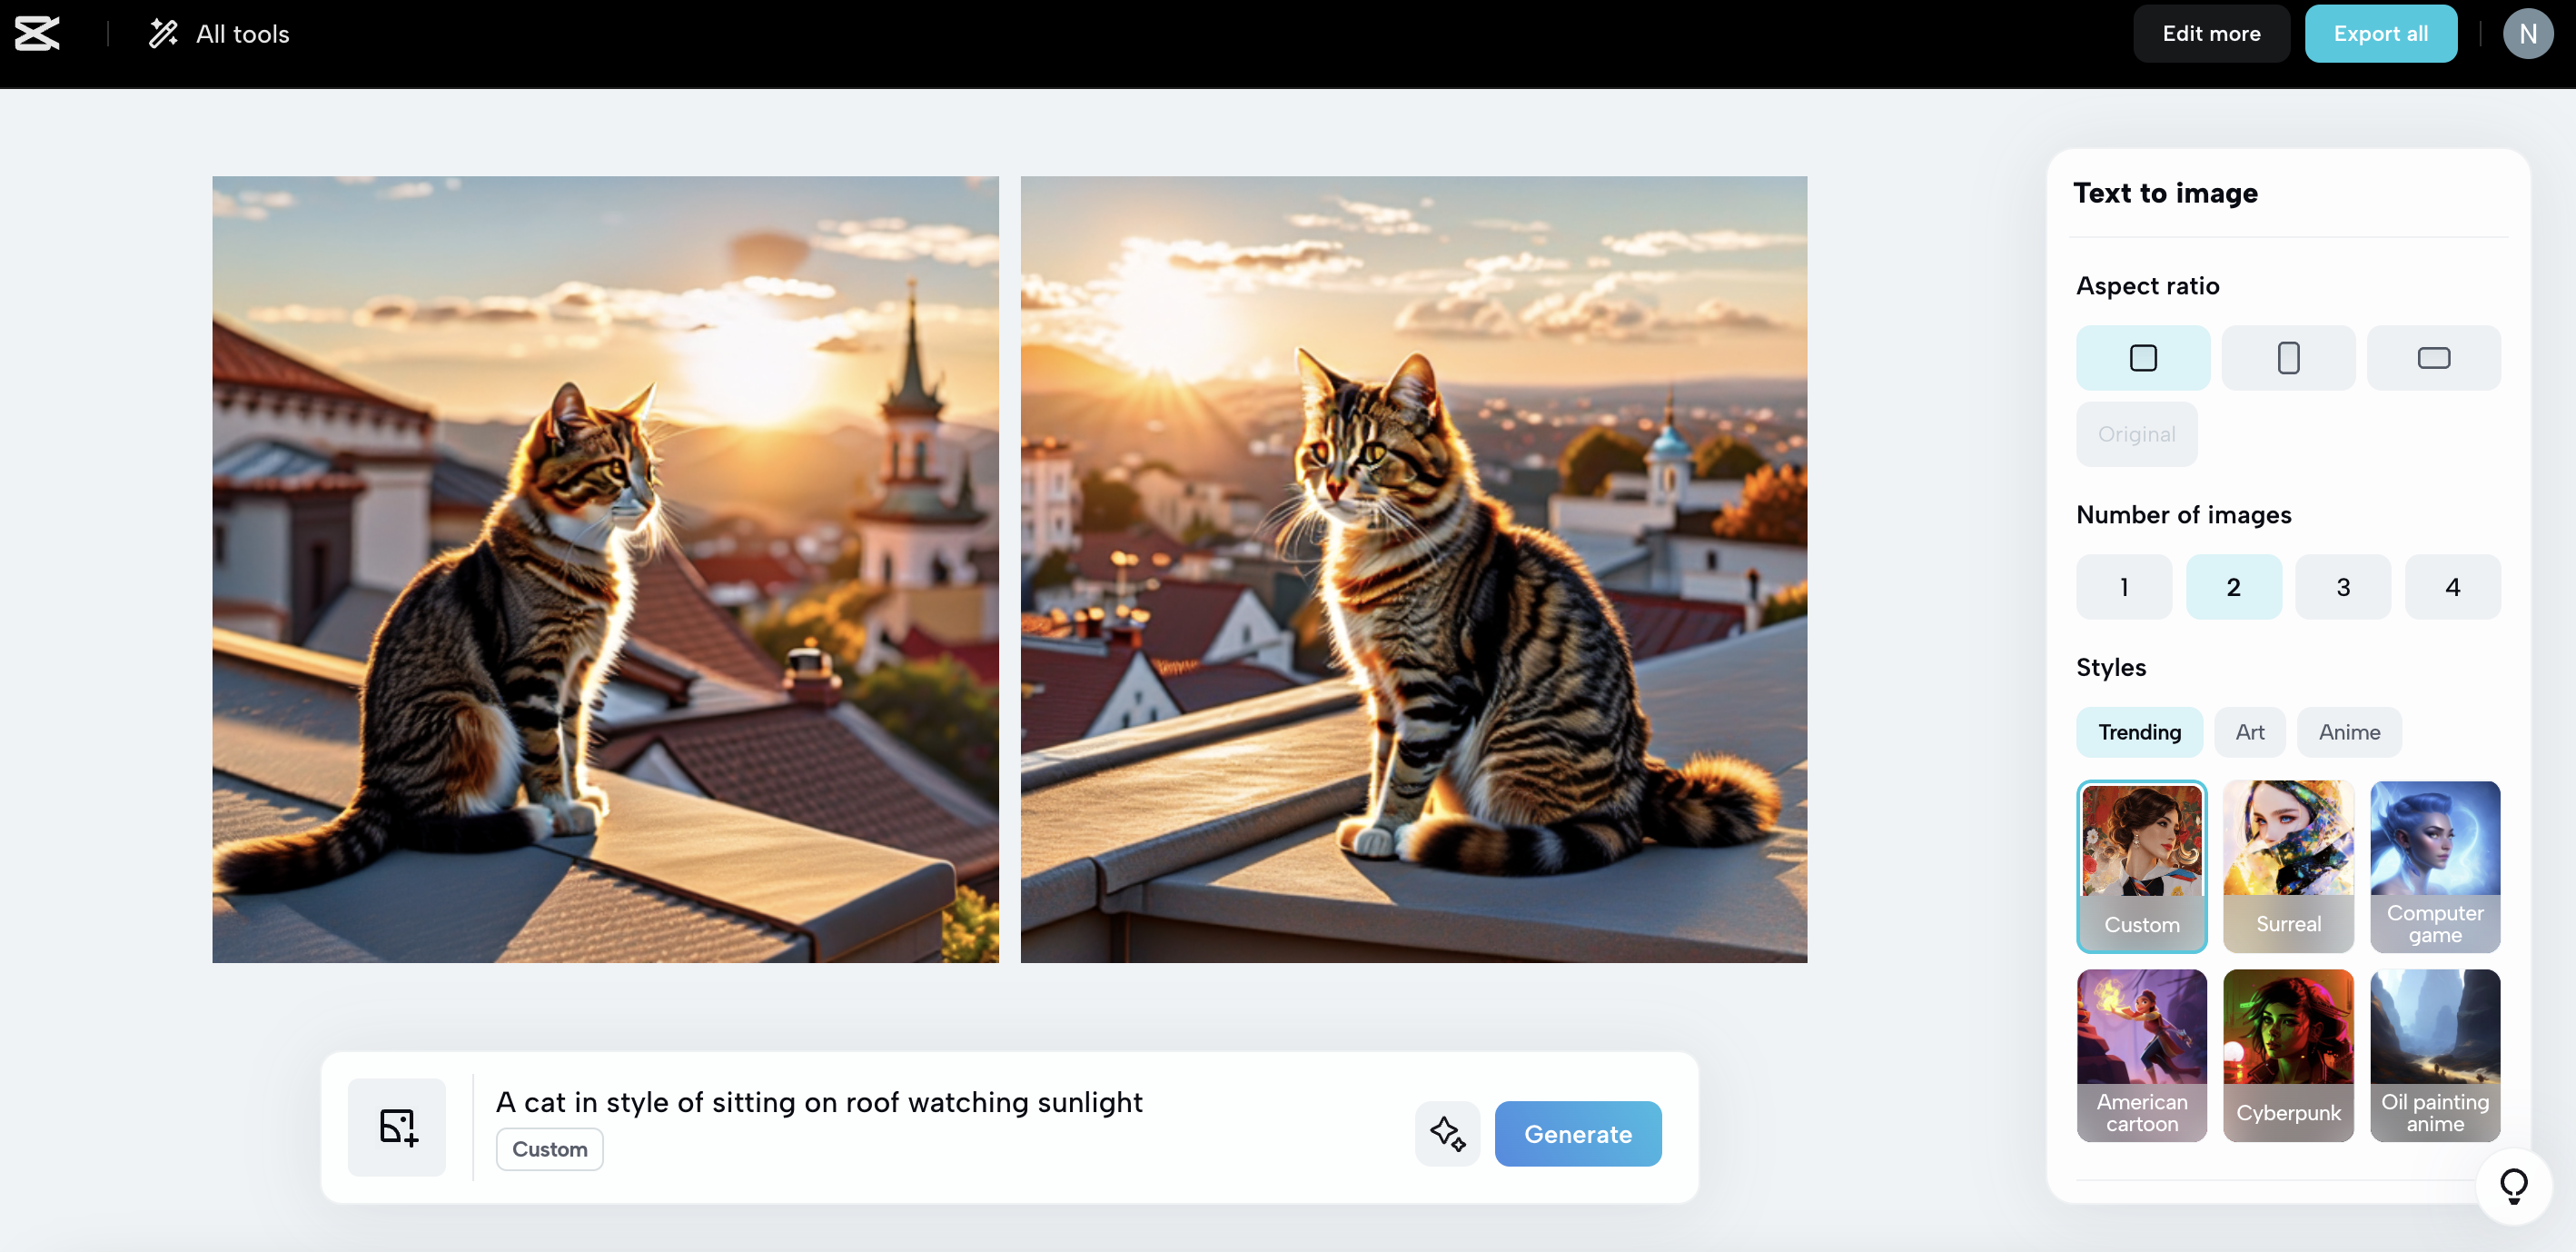The width and height of the screenshot is (2576, 1252).
Task: Open the N user profile avatar
Action: click(x=2527, y=34)
